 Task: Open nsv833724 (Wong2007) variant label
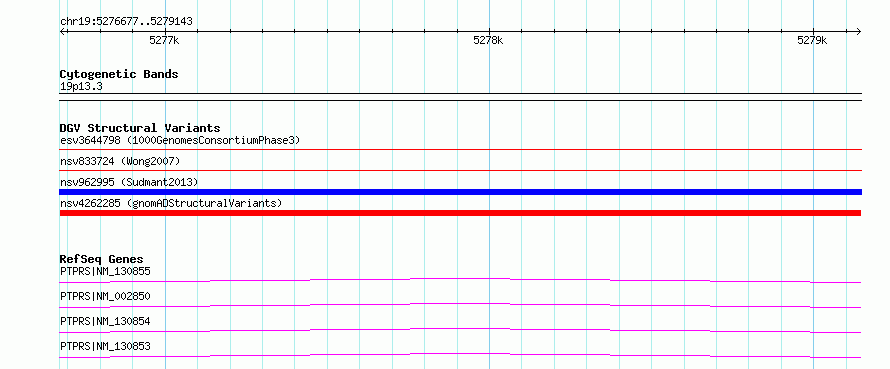tap(120, 161)
